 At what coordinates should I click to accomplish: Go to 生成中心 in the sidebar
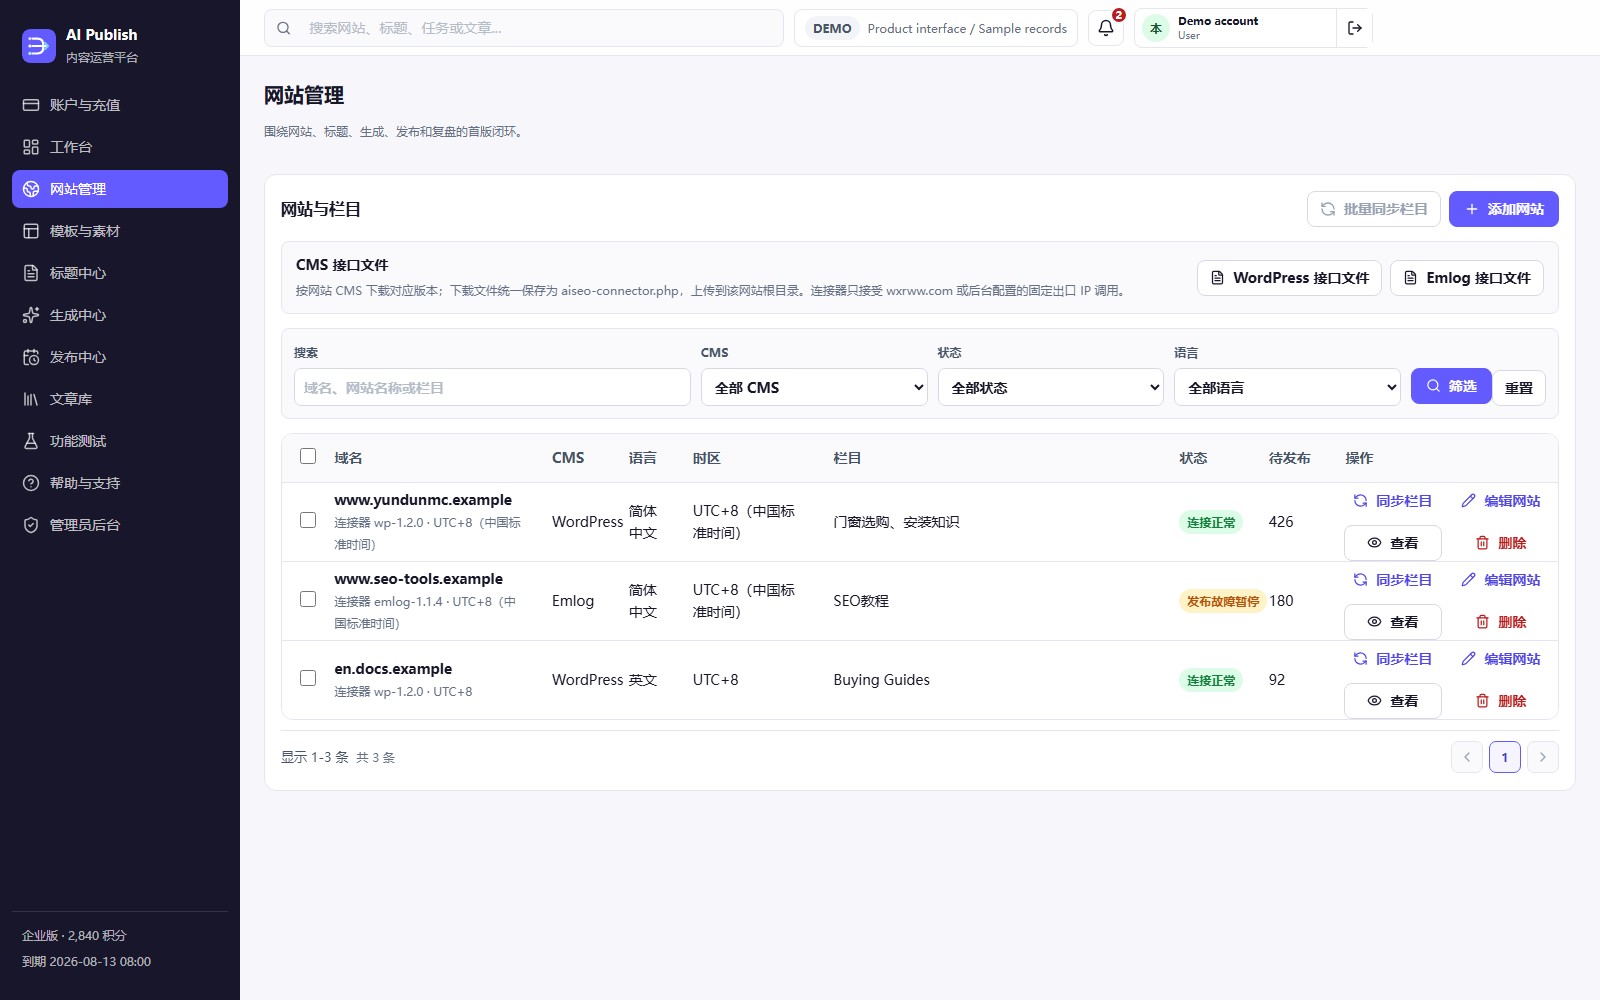(120, 315)
